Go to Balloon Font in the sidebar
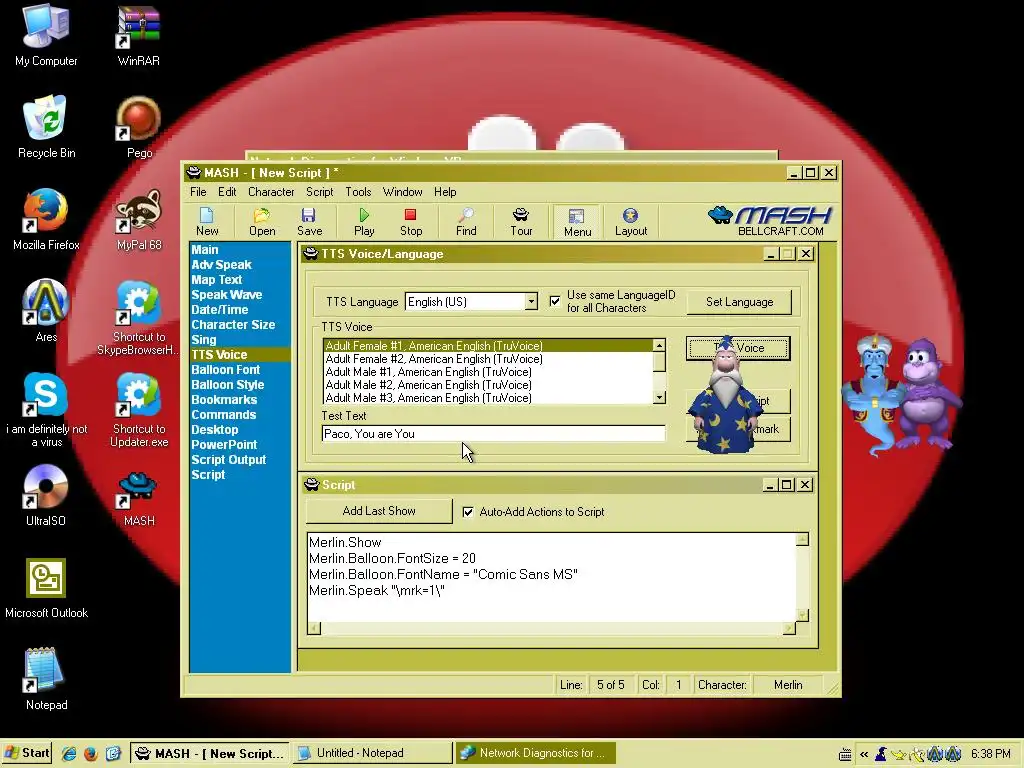1024x768 pixels. point(225,370)
